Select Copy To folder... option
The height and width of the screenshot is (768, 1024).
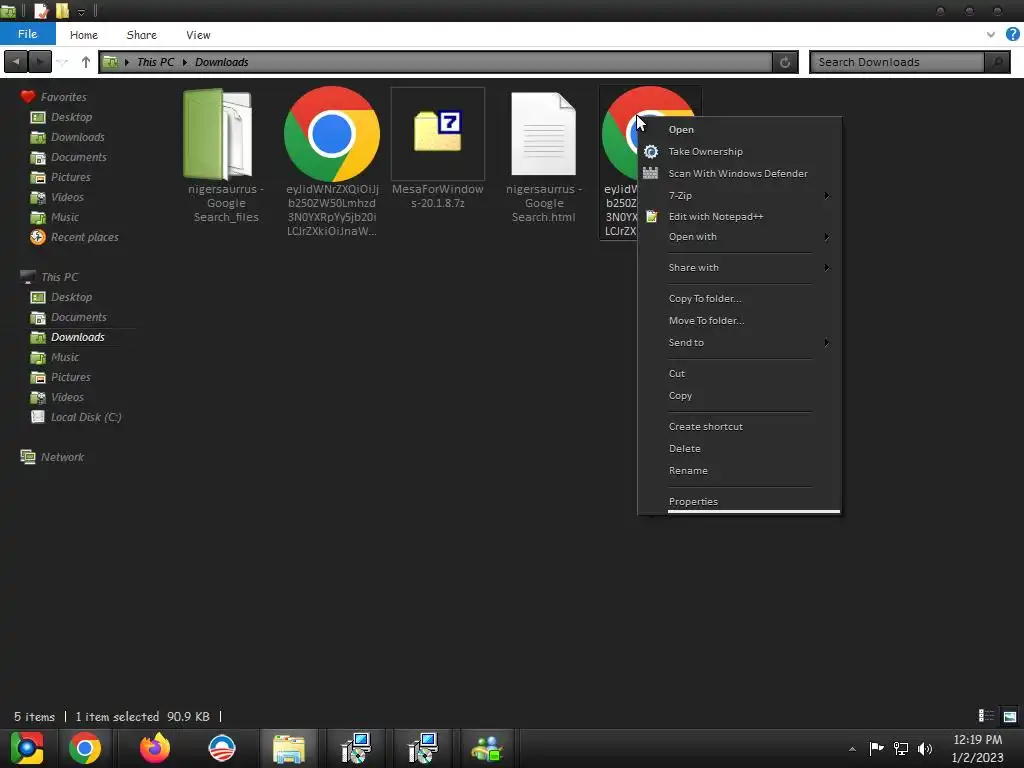click(x=740, y=298)
